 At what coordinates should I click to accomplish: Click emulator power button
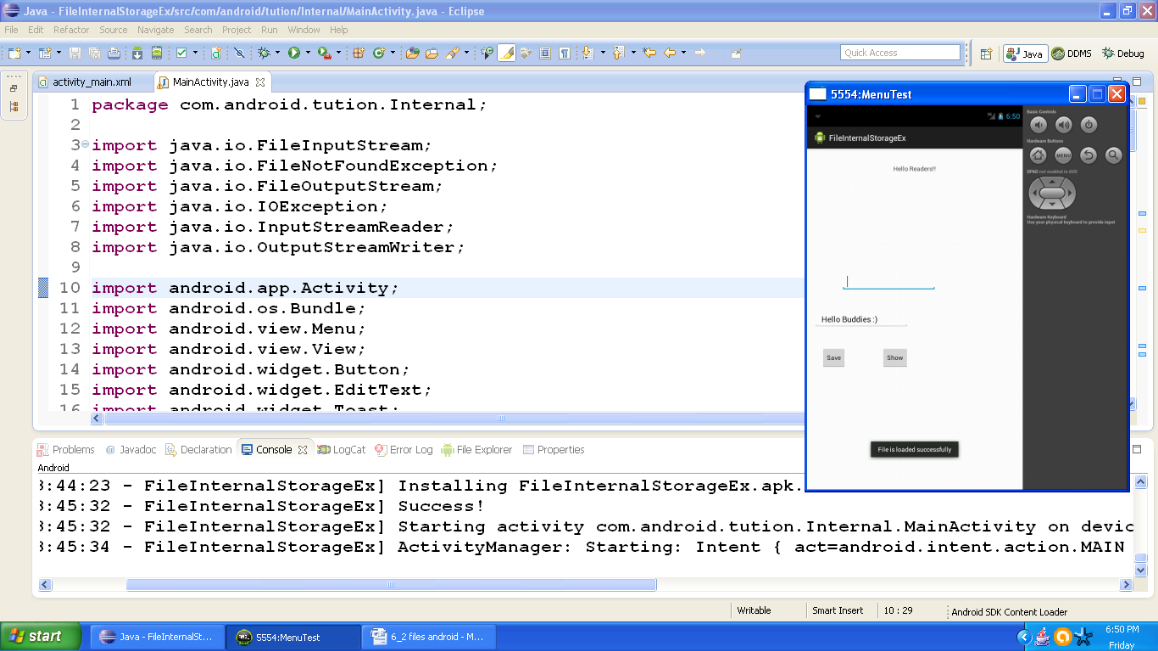pyautogui.click(x=1089, y=125)
